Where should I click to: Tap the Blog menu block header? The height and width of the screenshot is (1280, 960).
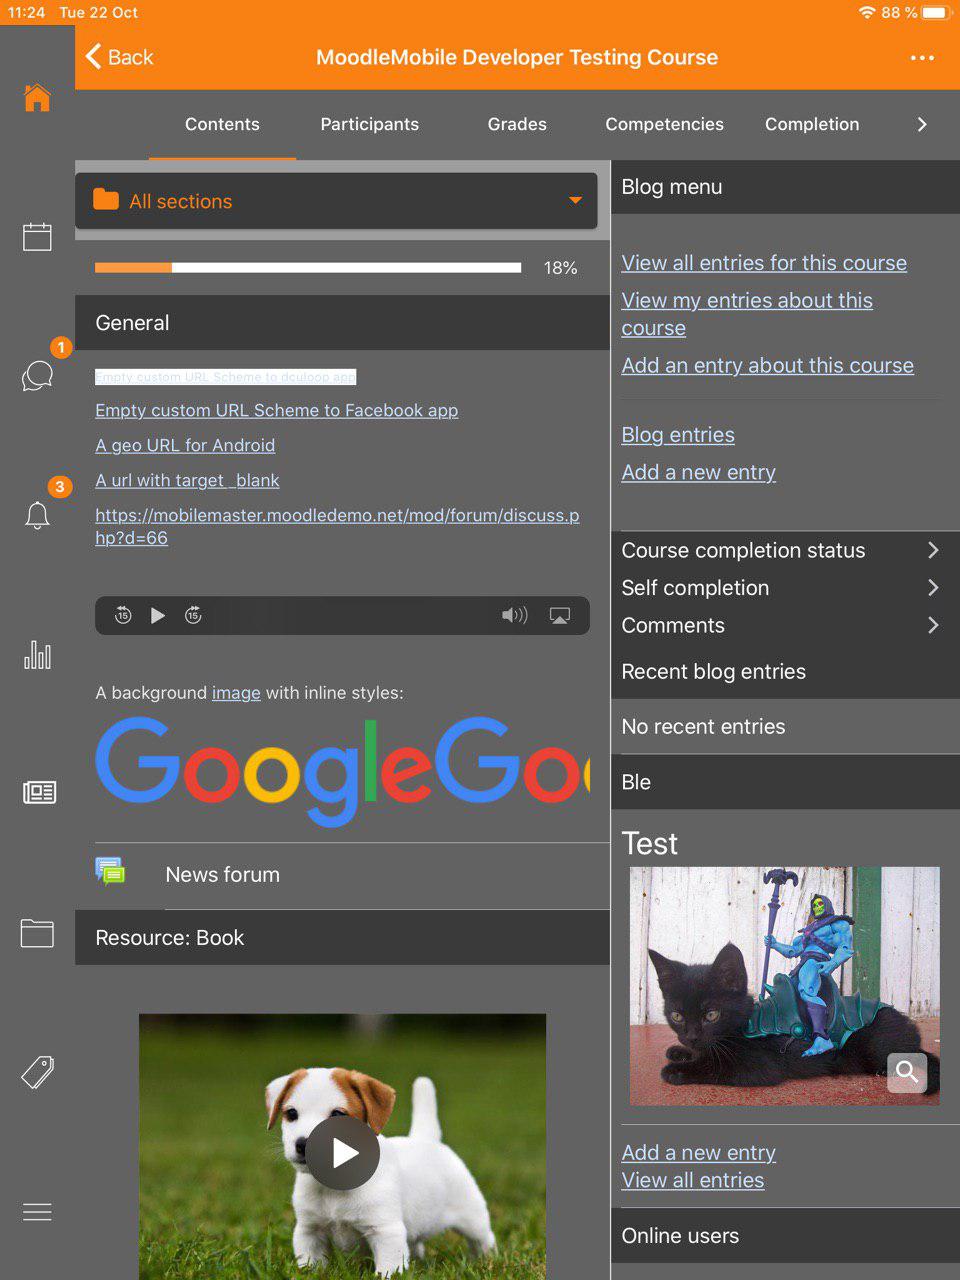tap(785, 187)
